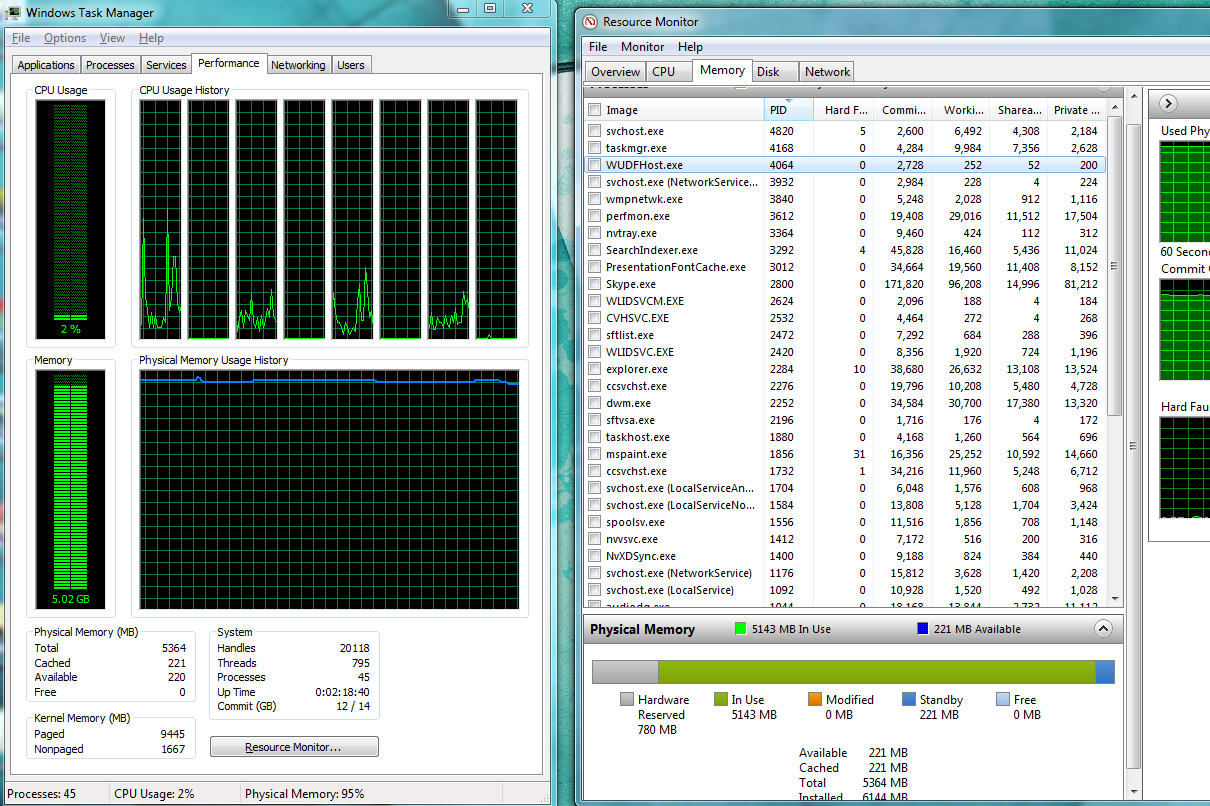Open the Options menu in Task Manager
The image size is (1210, 806).
(65, 38)
